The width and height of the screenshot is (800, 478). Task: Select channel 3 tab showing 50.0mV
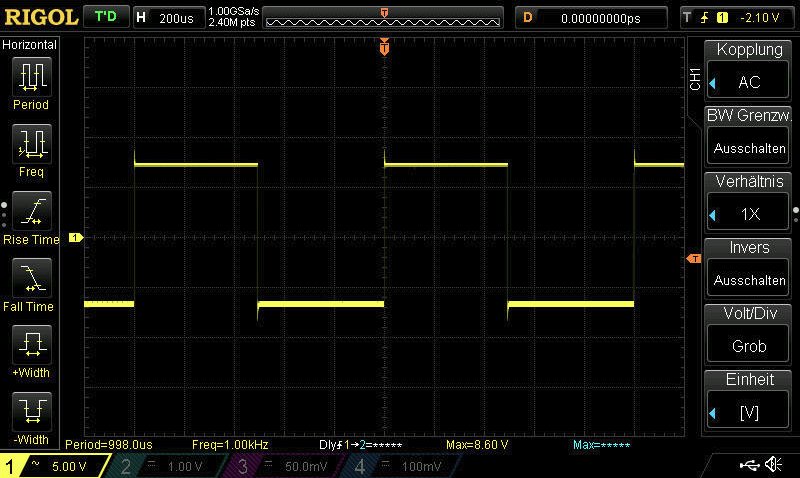coord(283,466)
